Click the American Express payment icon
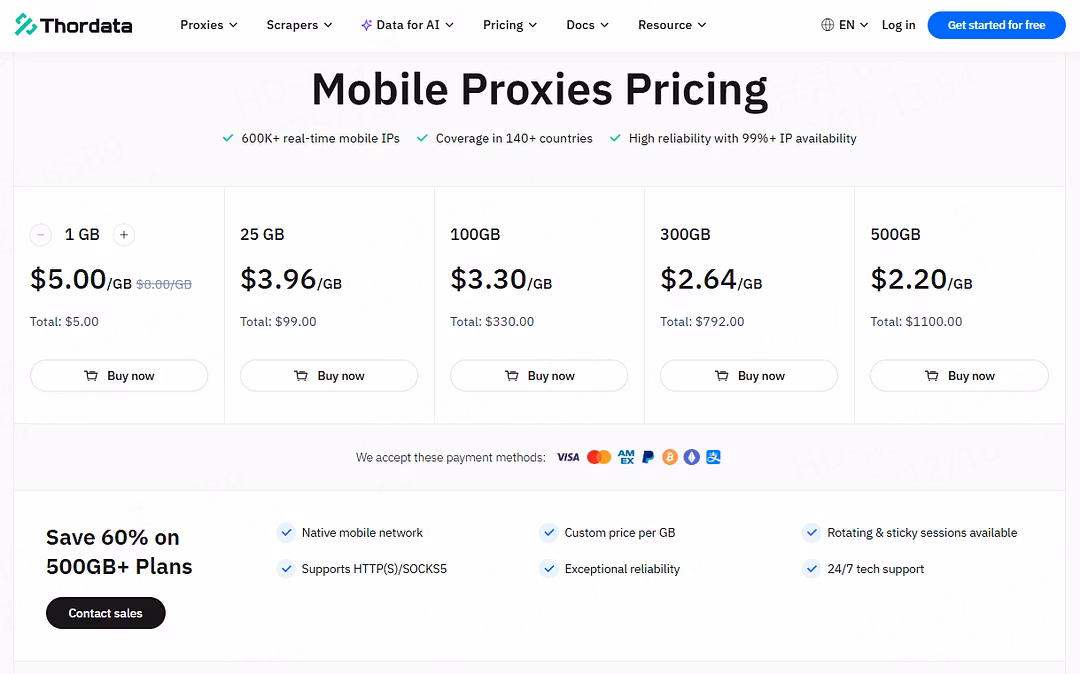The height and width of the screenshot is (674, 1080). (x=626, y=457)
